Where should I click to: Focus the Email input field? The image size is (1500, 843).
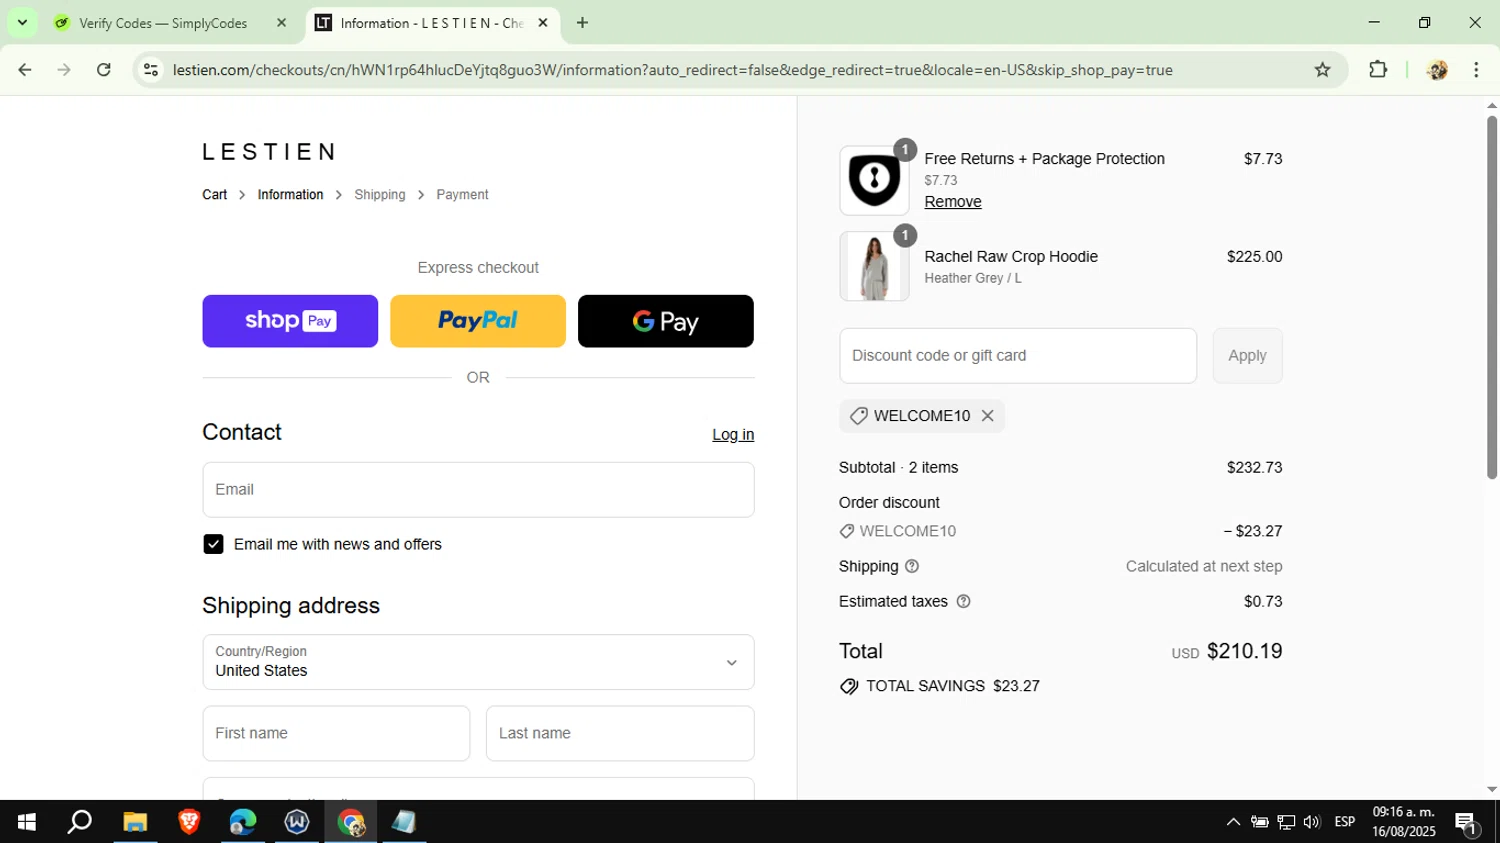(x=478, y=490)
